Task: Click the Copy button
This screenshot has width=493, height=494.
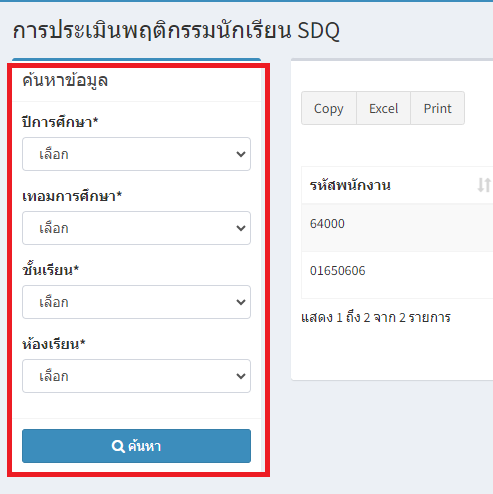Action: pos(329,108)
